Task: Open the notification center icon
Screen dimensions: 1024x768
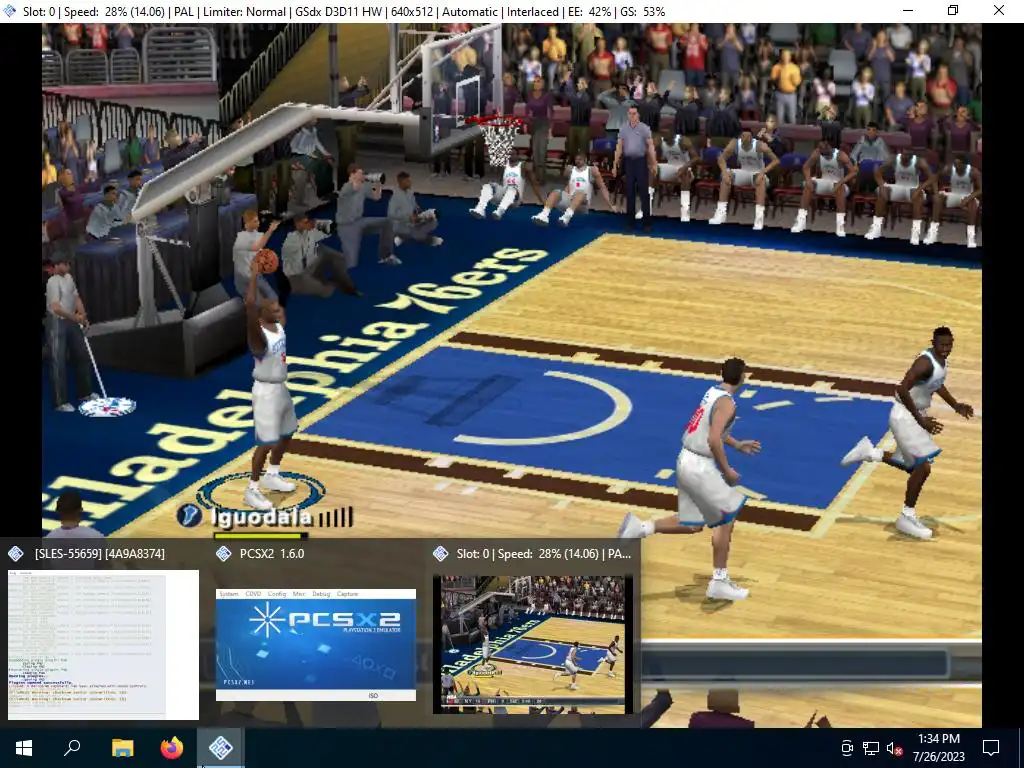Action: (x=991, y=748)
